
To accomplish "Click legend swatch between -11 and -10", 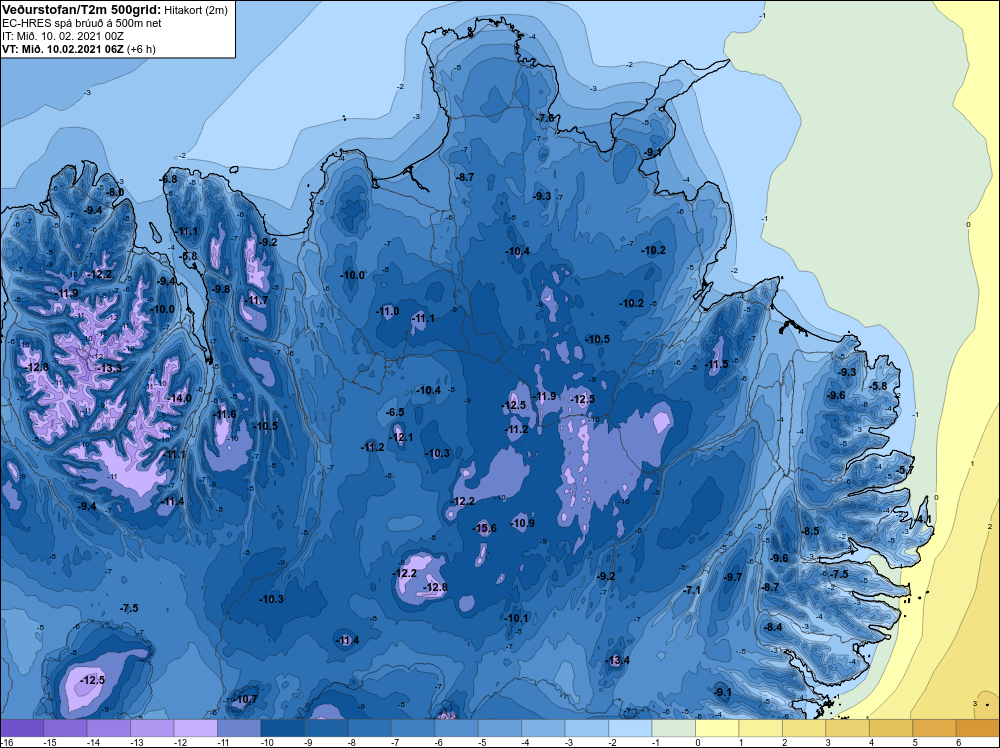I will [x=239, y=728].
